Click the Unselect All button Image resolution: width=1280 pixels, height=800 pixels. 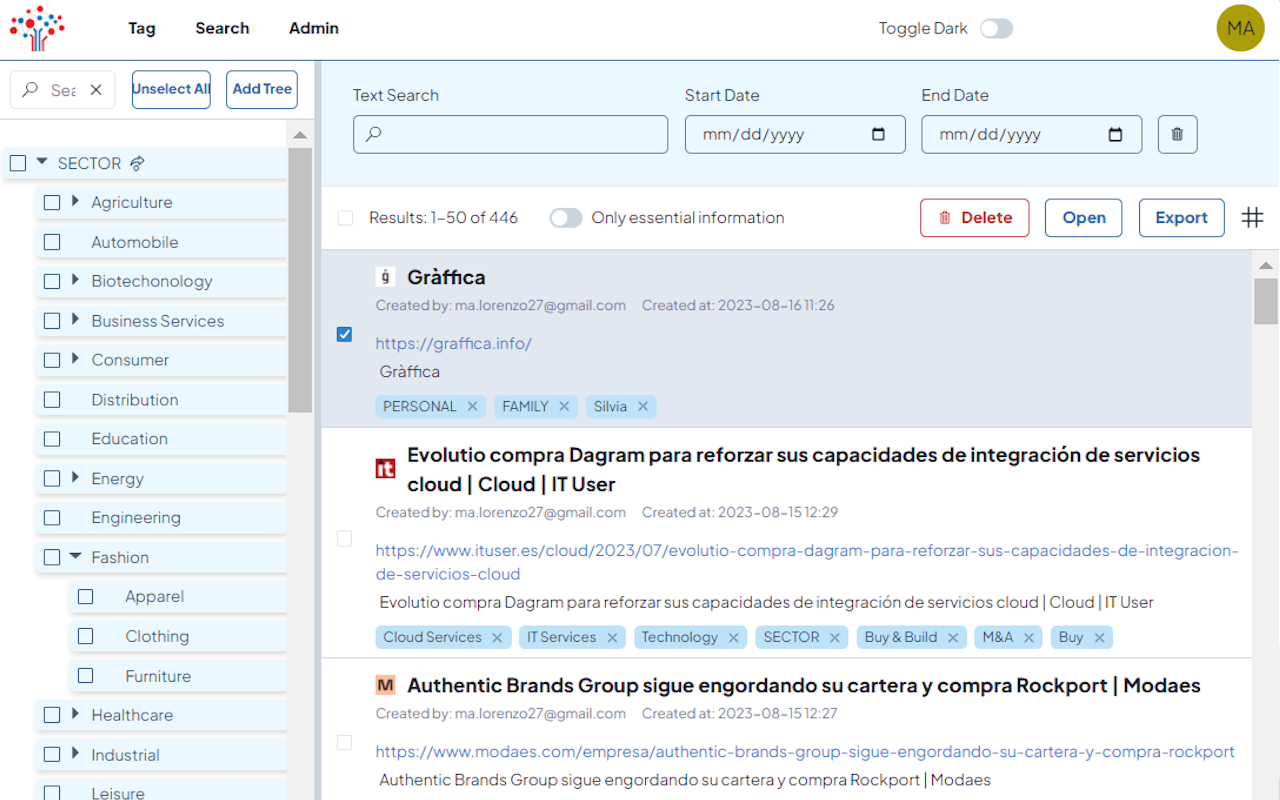click(x=171, y=89)
